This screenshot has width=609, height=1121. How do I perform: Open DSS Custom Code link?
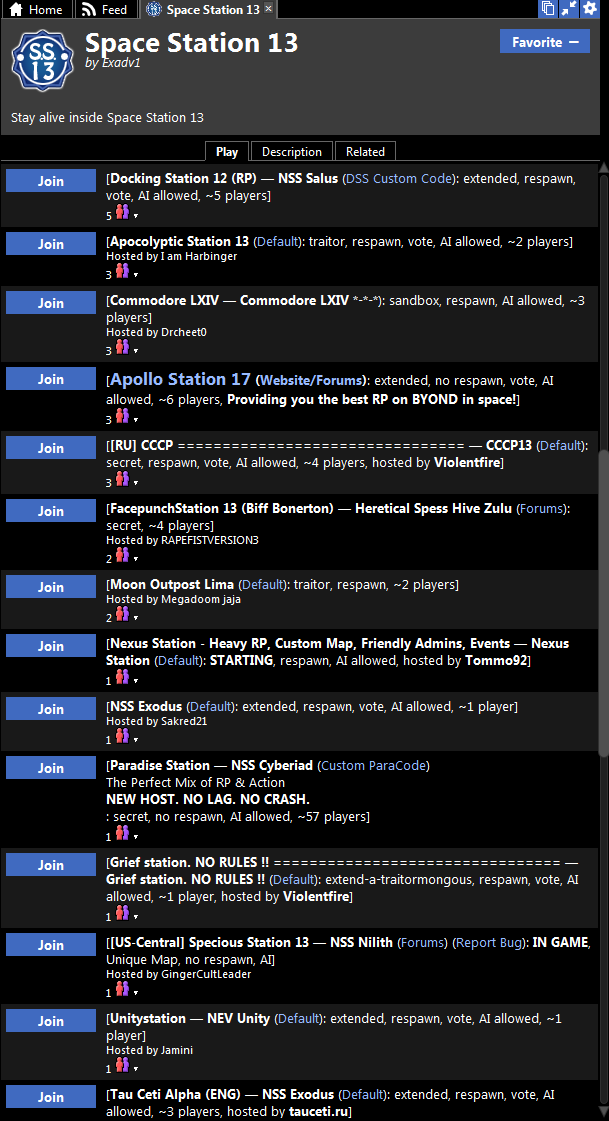(x=399, y=179)
